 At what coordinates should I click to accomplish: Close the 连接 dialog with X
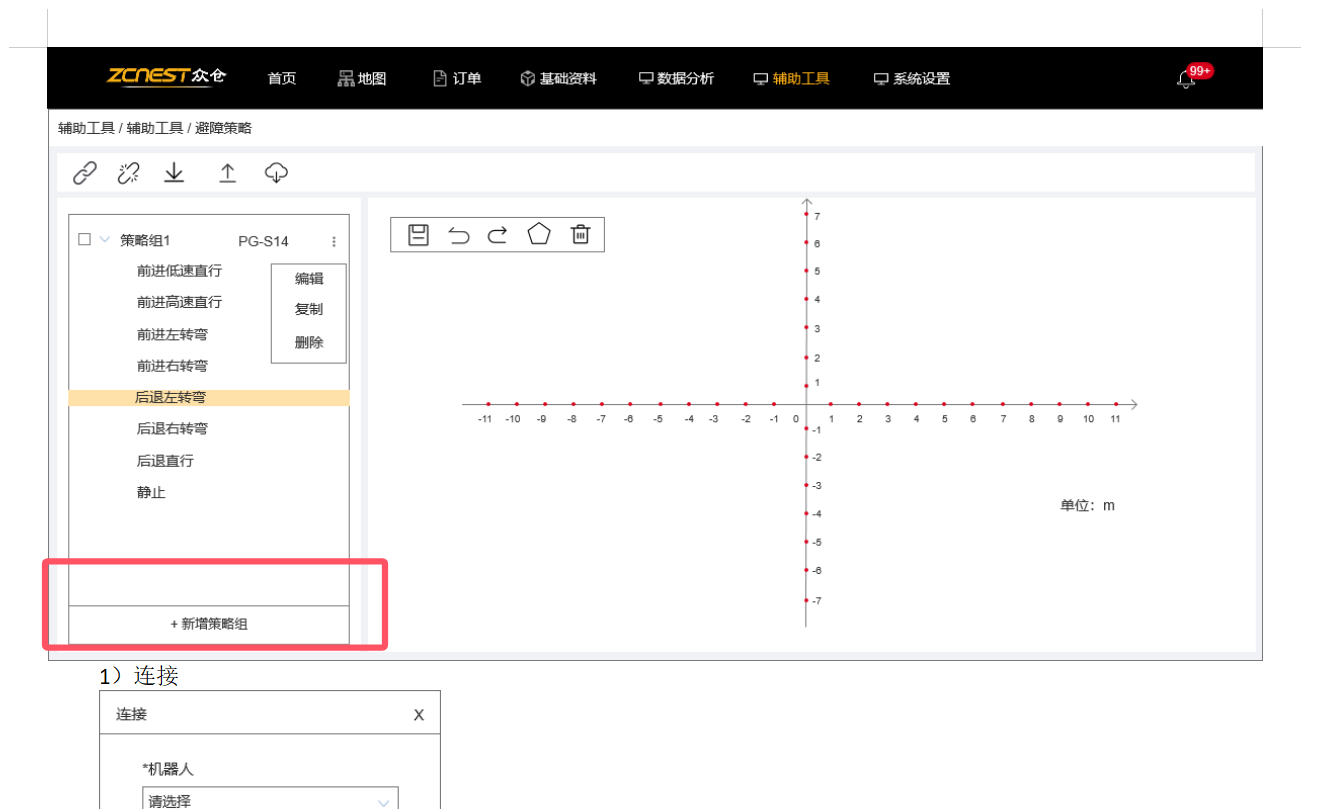point(419,714)
